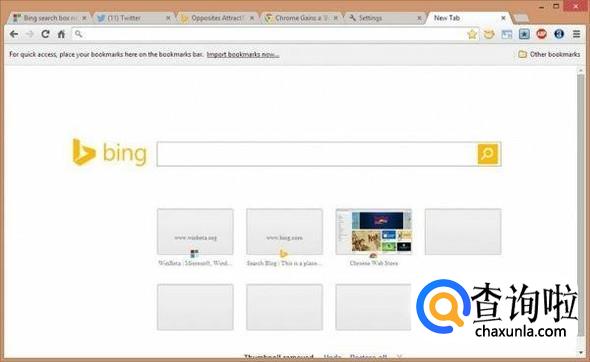Open the Chrome hamburger menu
Screen dimensions: 590x362
coord(576,34)
